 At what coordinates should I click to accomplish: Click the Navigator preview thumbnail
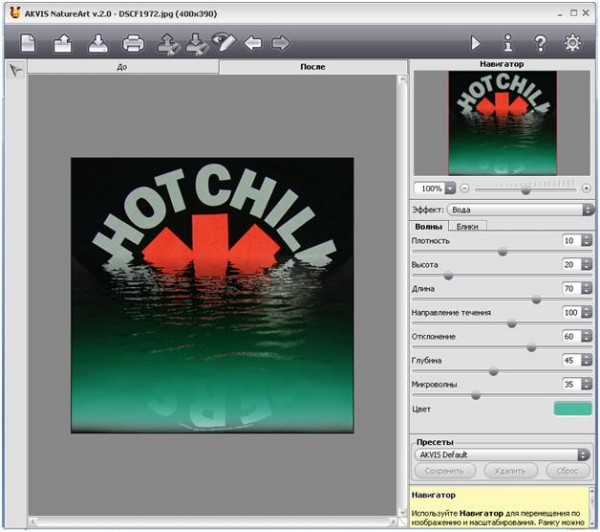coord(502,123)
